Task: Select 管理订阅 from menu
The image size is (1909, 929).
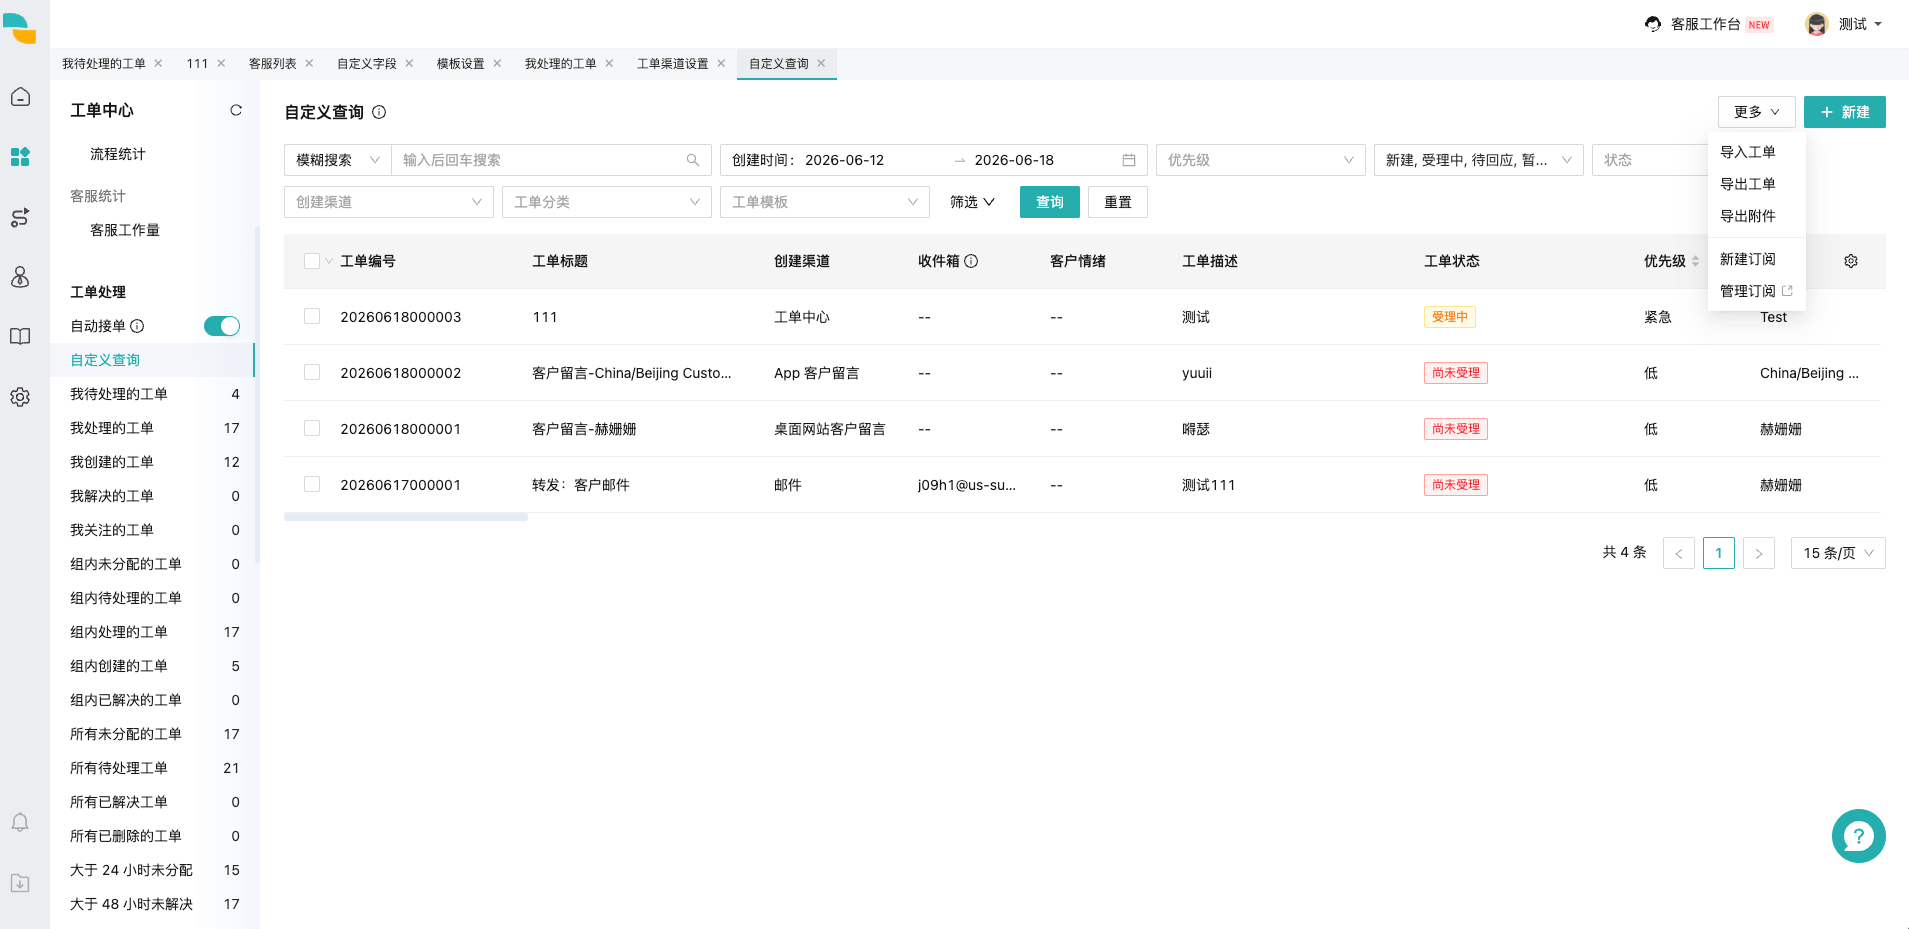Action: point(1756,291)
